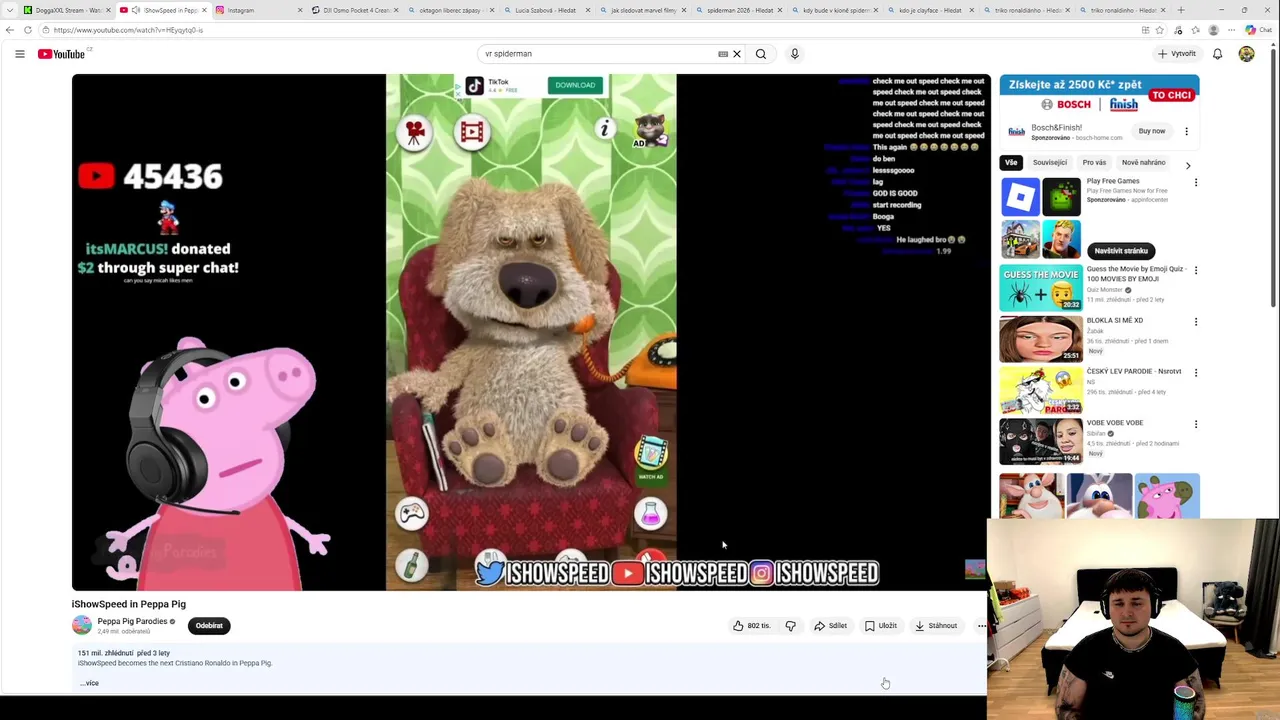Click Navštívit stránku on the games ad
Image resolution: width=1280 pixels, height=720 pixels.
click(x=1121, y=251)
